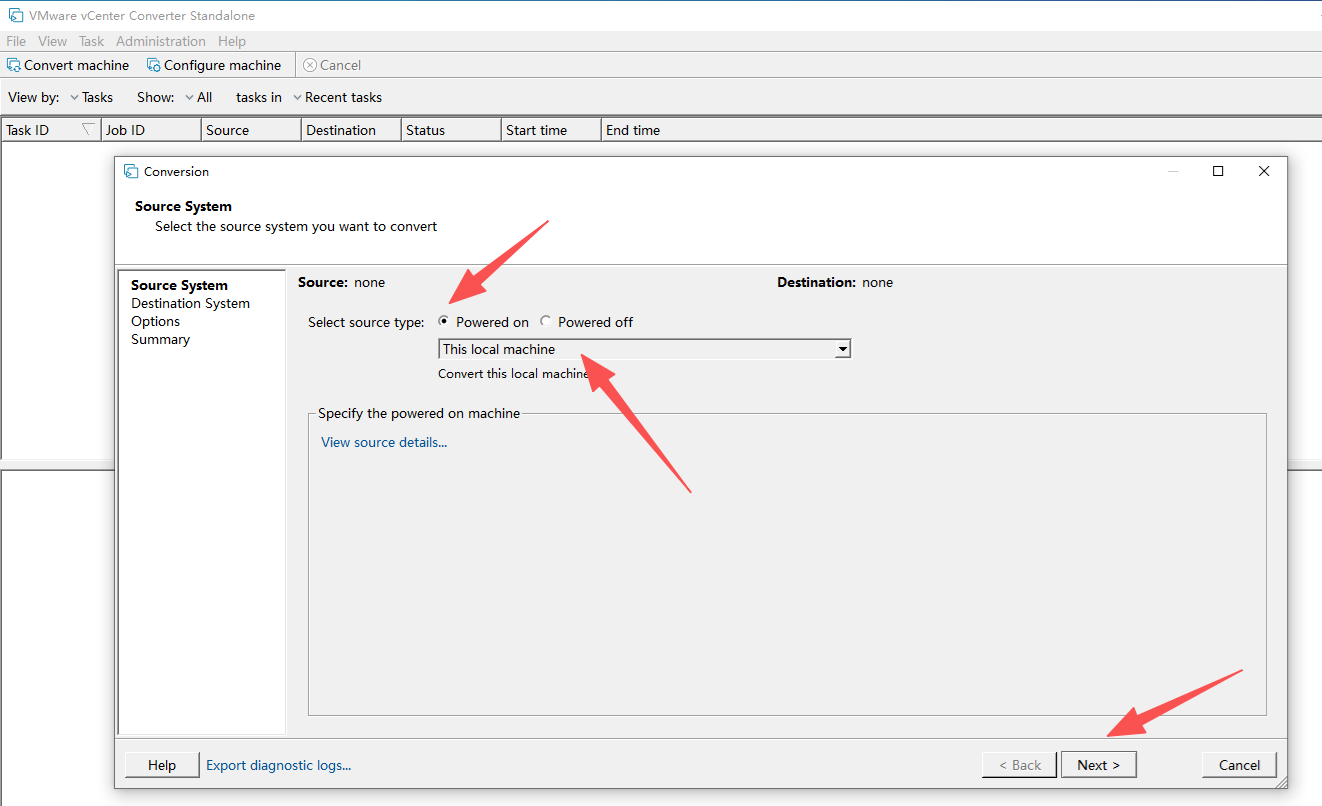The image size is (1322, 806).
Task: Click the Convert machine toolbar icon
Action: point(14,65)
